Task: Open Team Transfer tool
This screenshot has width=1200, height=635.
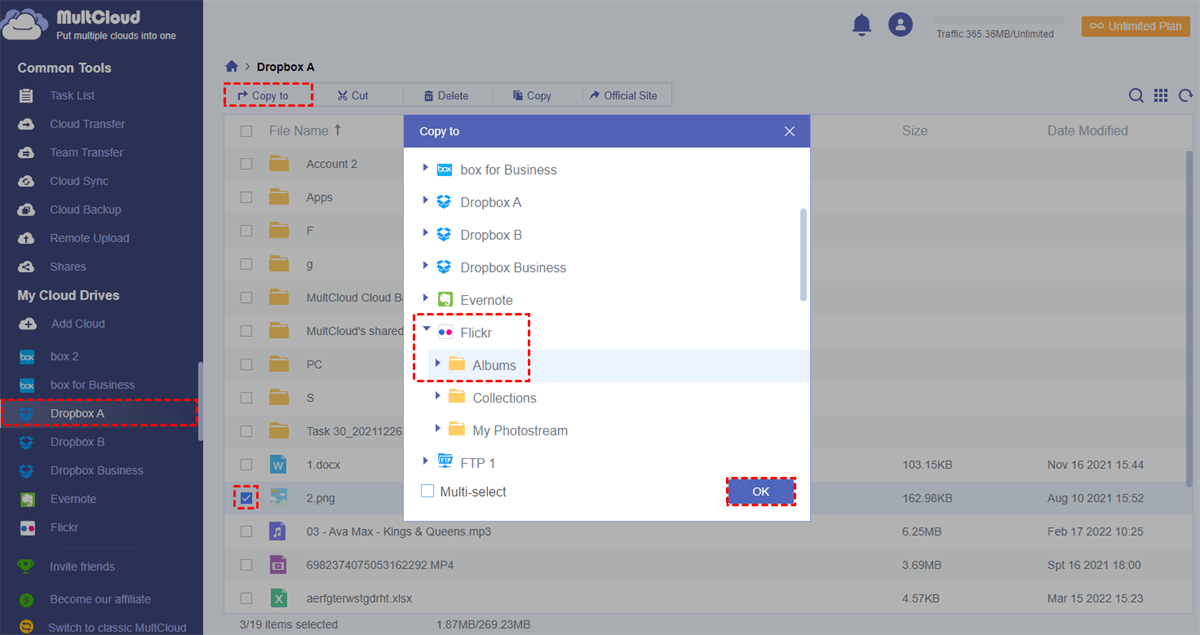Action: click(86, 153)
